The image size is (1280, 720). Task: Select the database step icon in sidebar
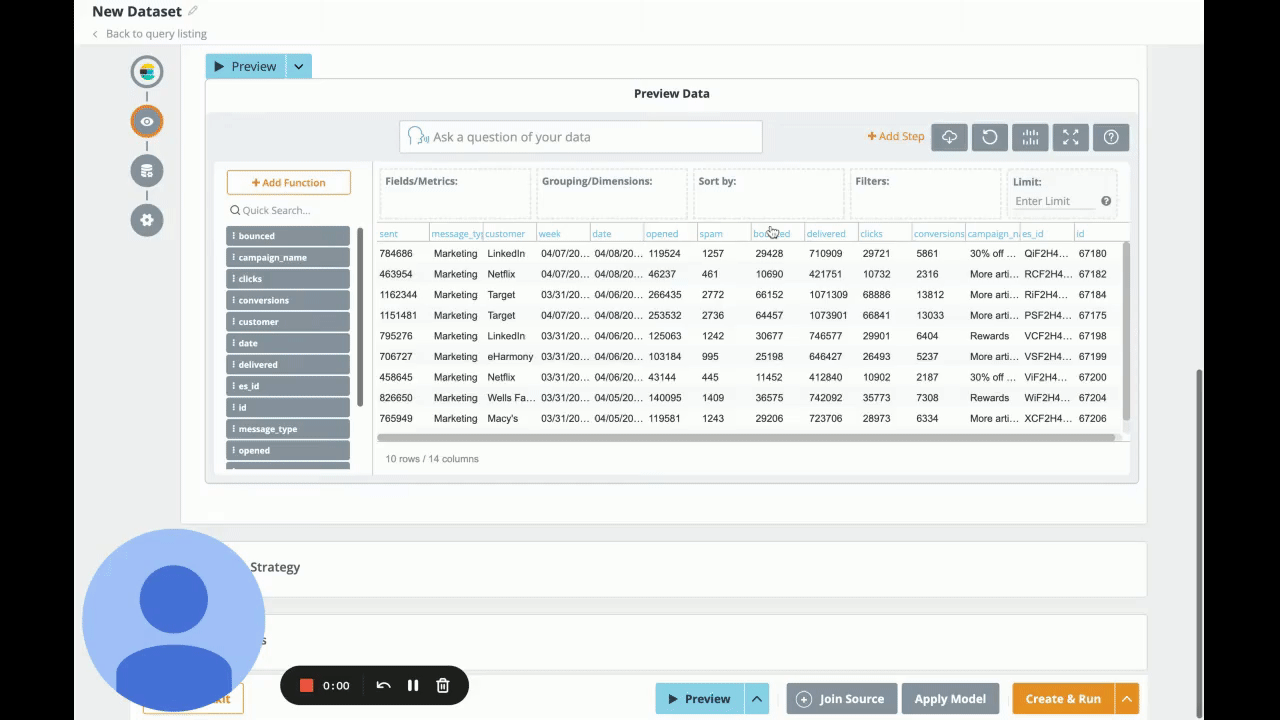tap(147, 171)
